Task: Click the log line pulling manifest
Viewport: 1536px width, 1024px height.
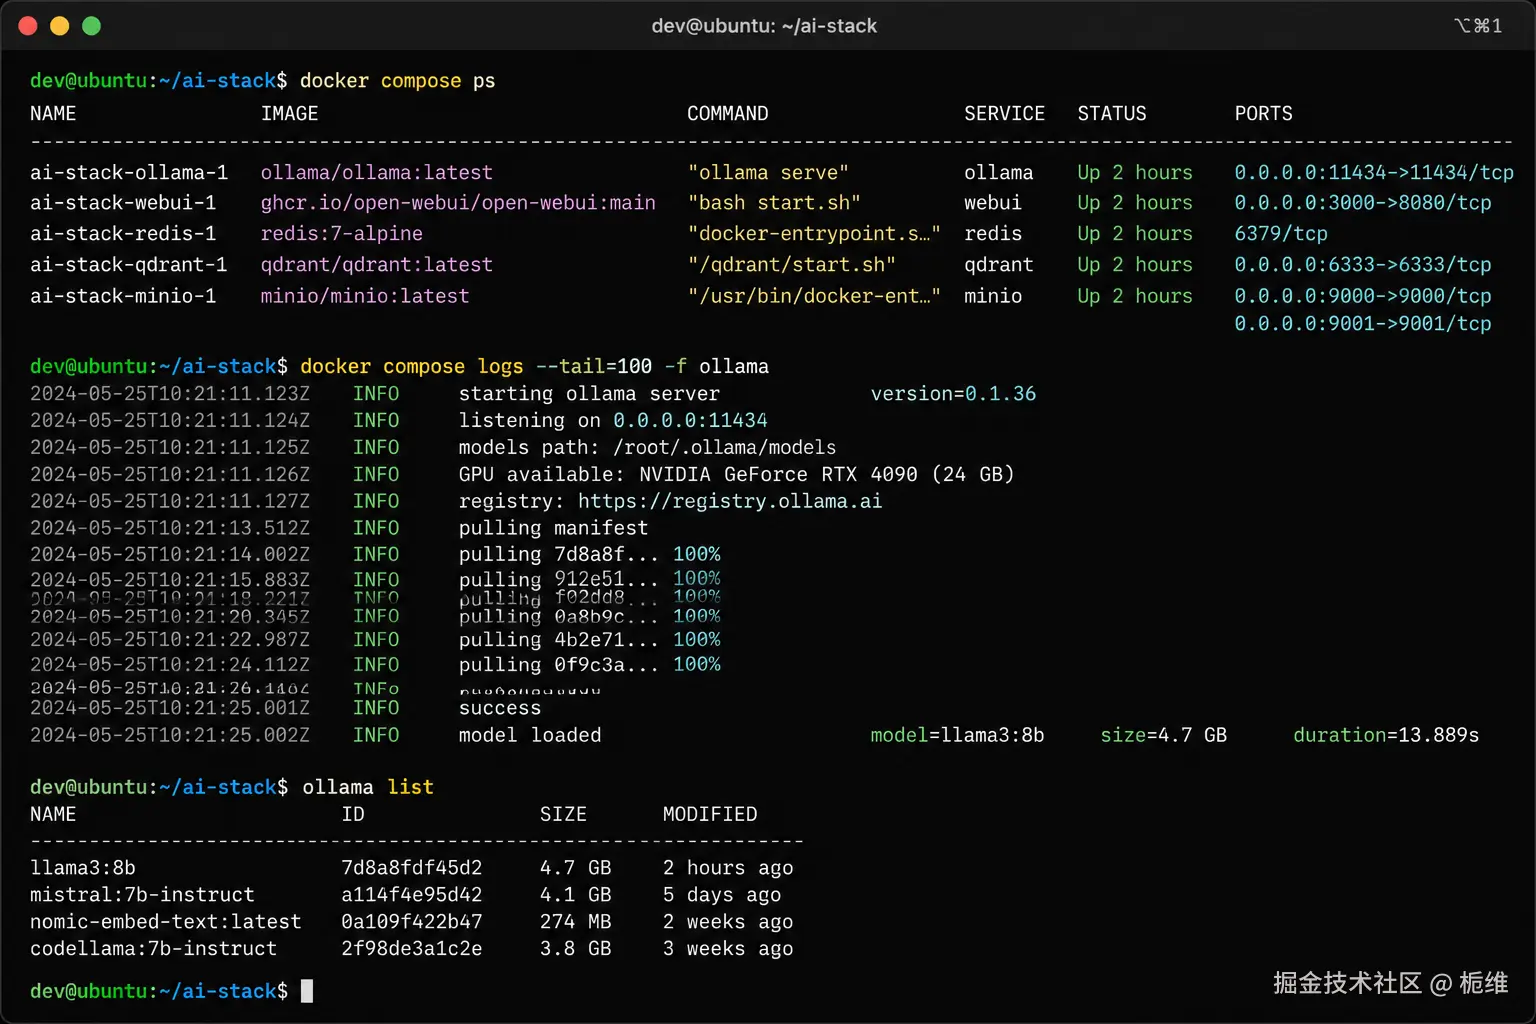Action: pos(553,528)
